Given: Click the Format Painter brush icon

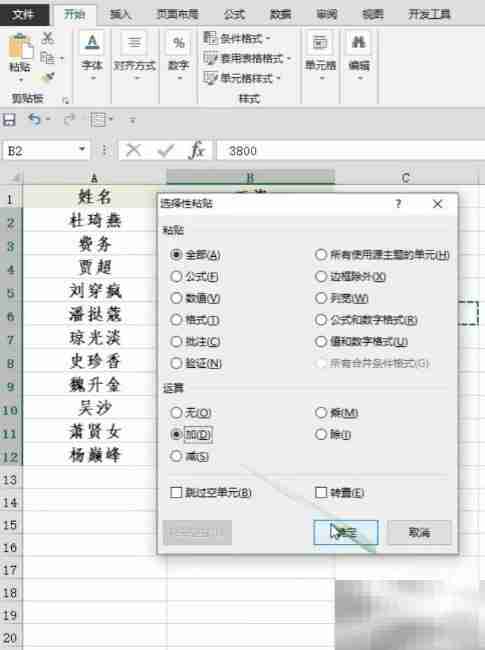Looking at the screenshot, I should pyautogui.click(x=48, y=78).
